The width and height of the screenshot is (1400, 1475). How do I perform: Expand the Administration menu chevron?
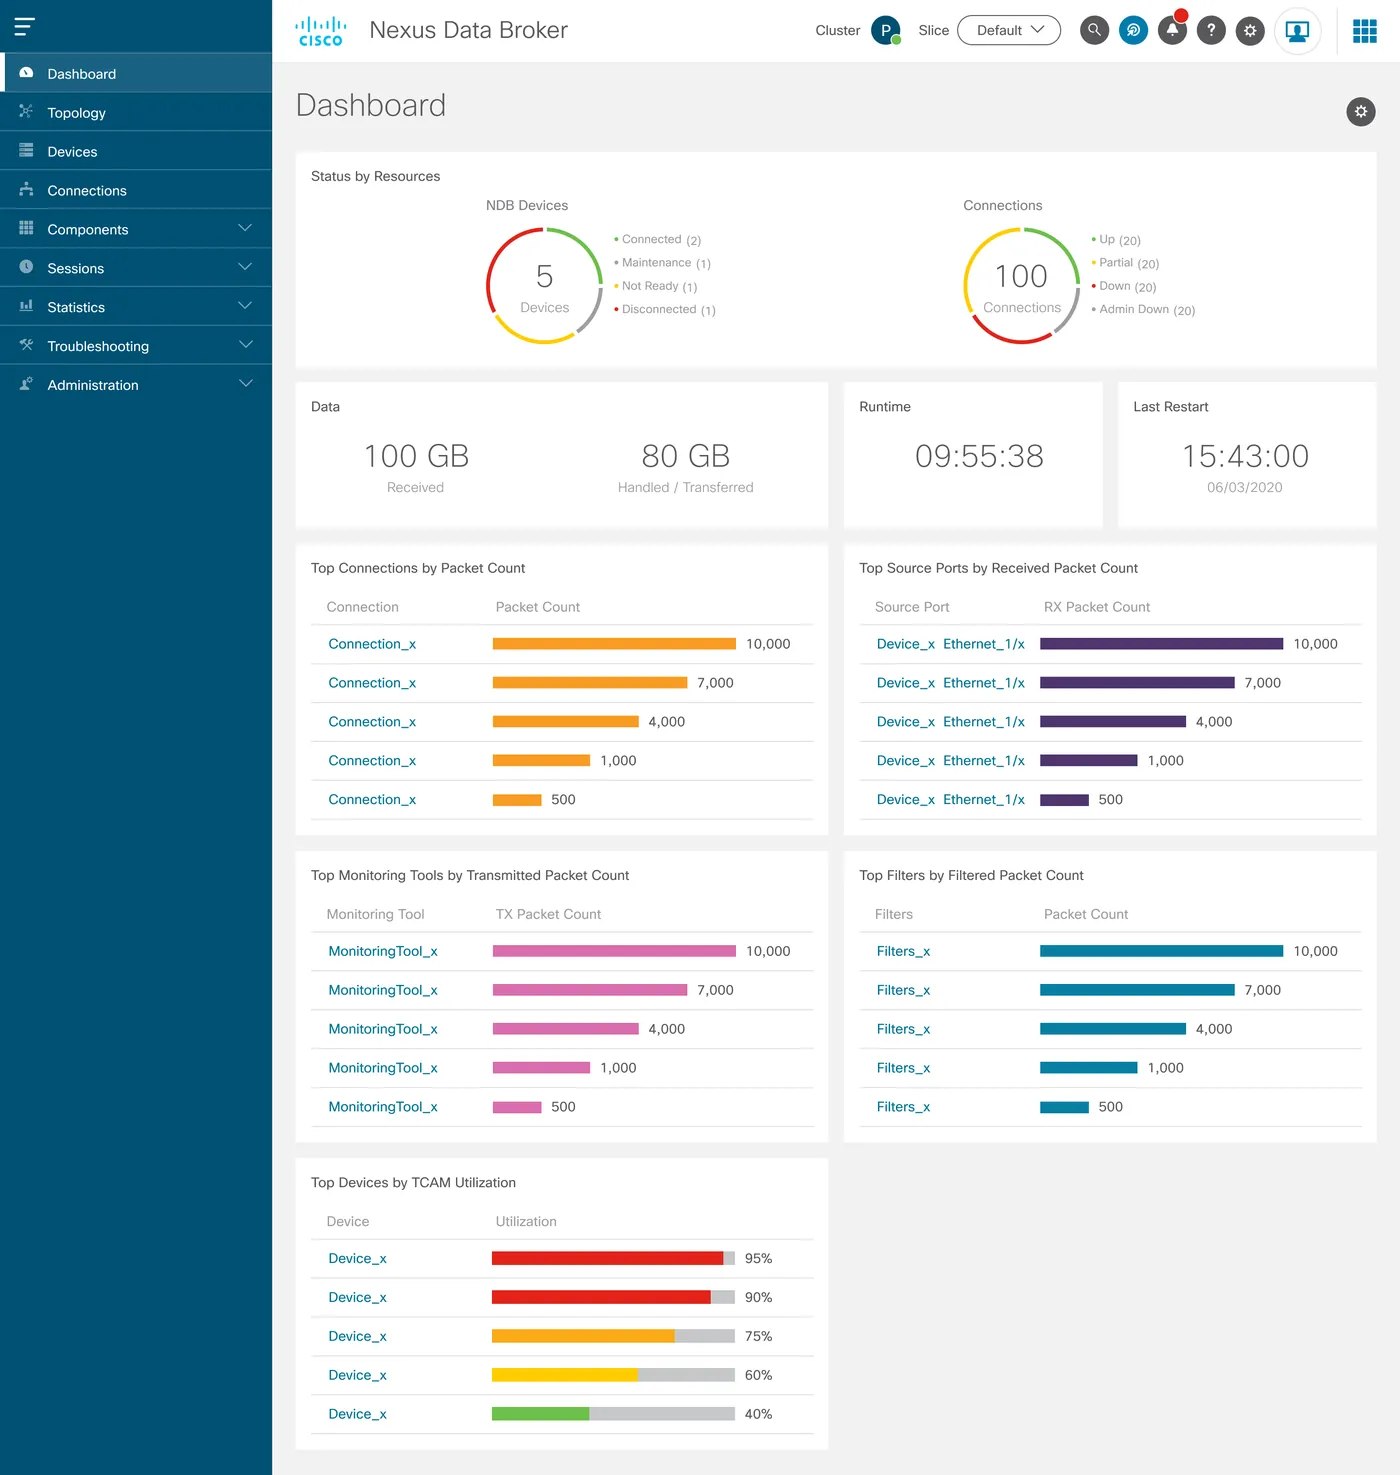(245, 384)
